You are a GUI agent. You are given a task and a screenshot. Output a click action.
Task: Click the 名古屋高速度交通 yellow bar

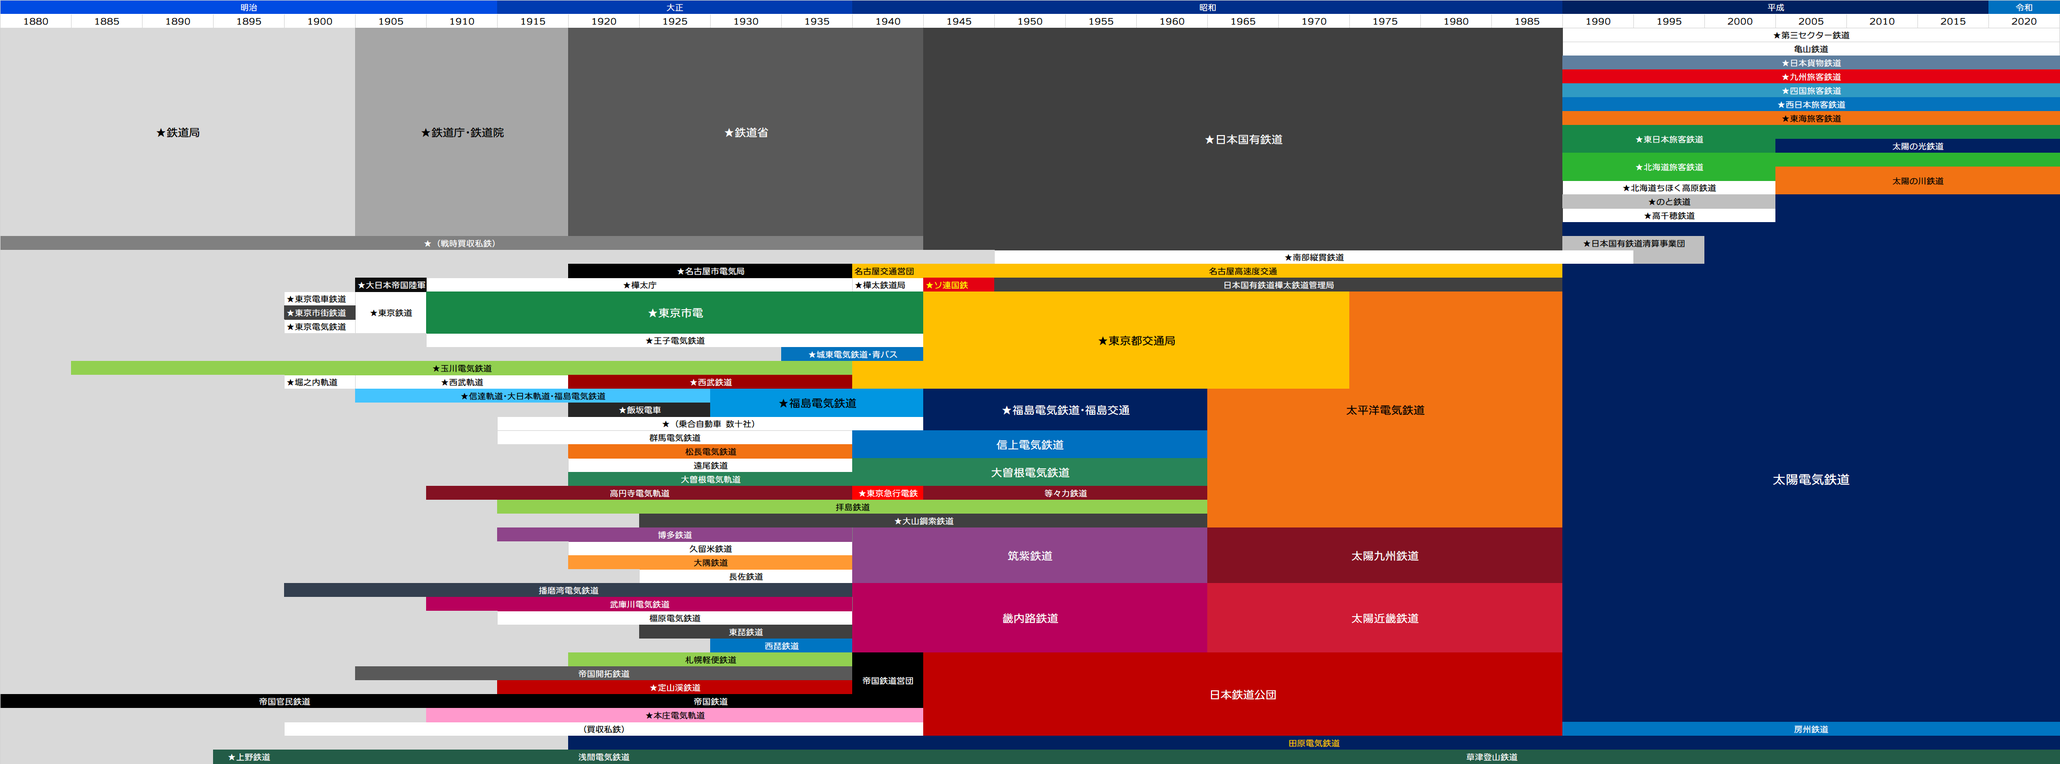click(x=1242, y=271)
